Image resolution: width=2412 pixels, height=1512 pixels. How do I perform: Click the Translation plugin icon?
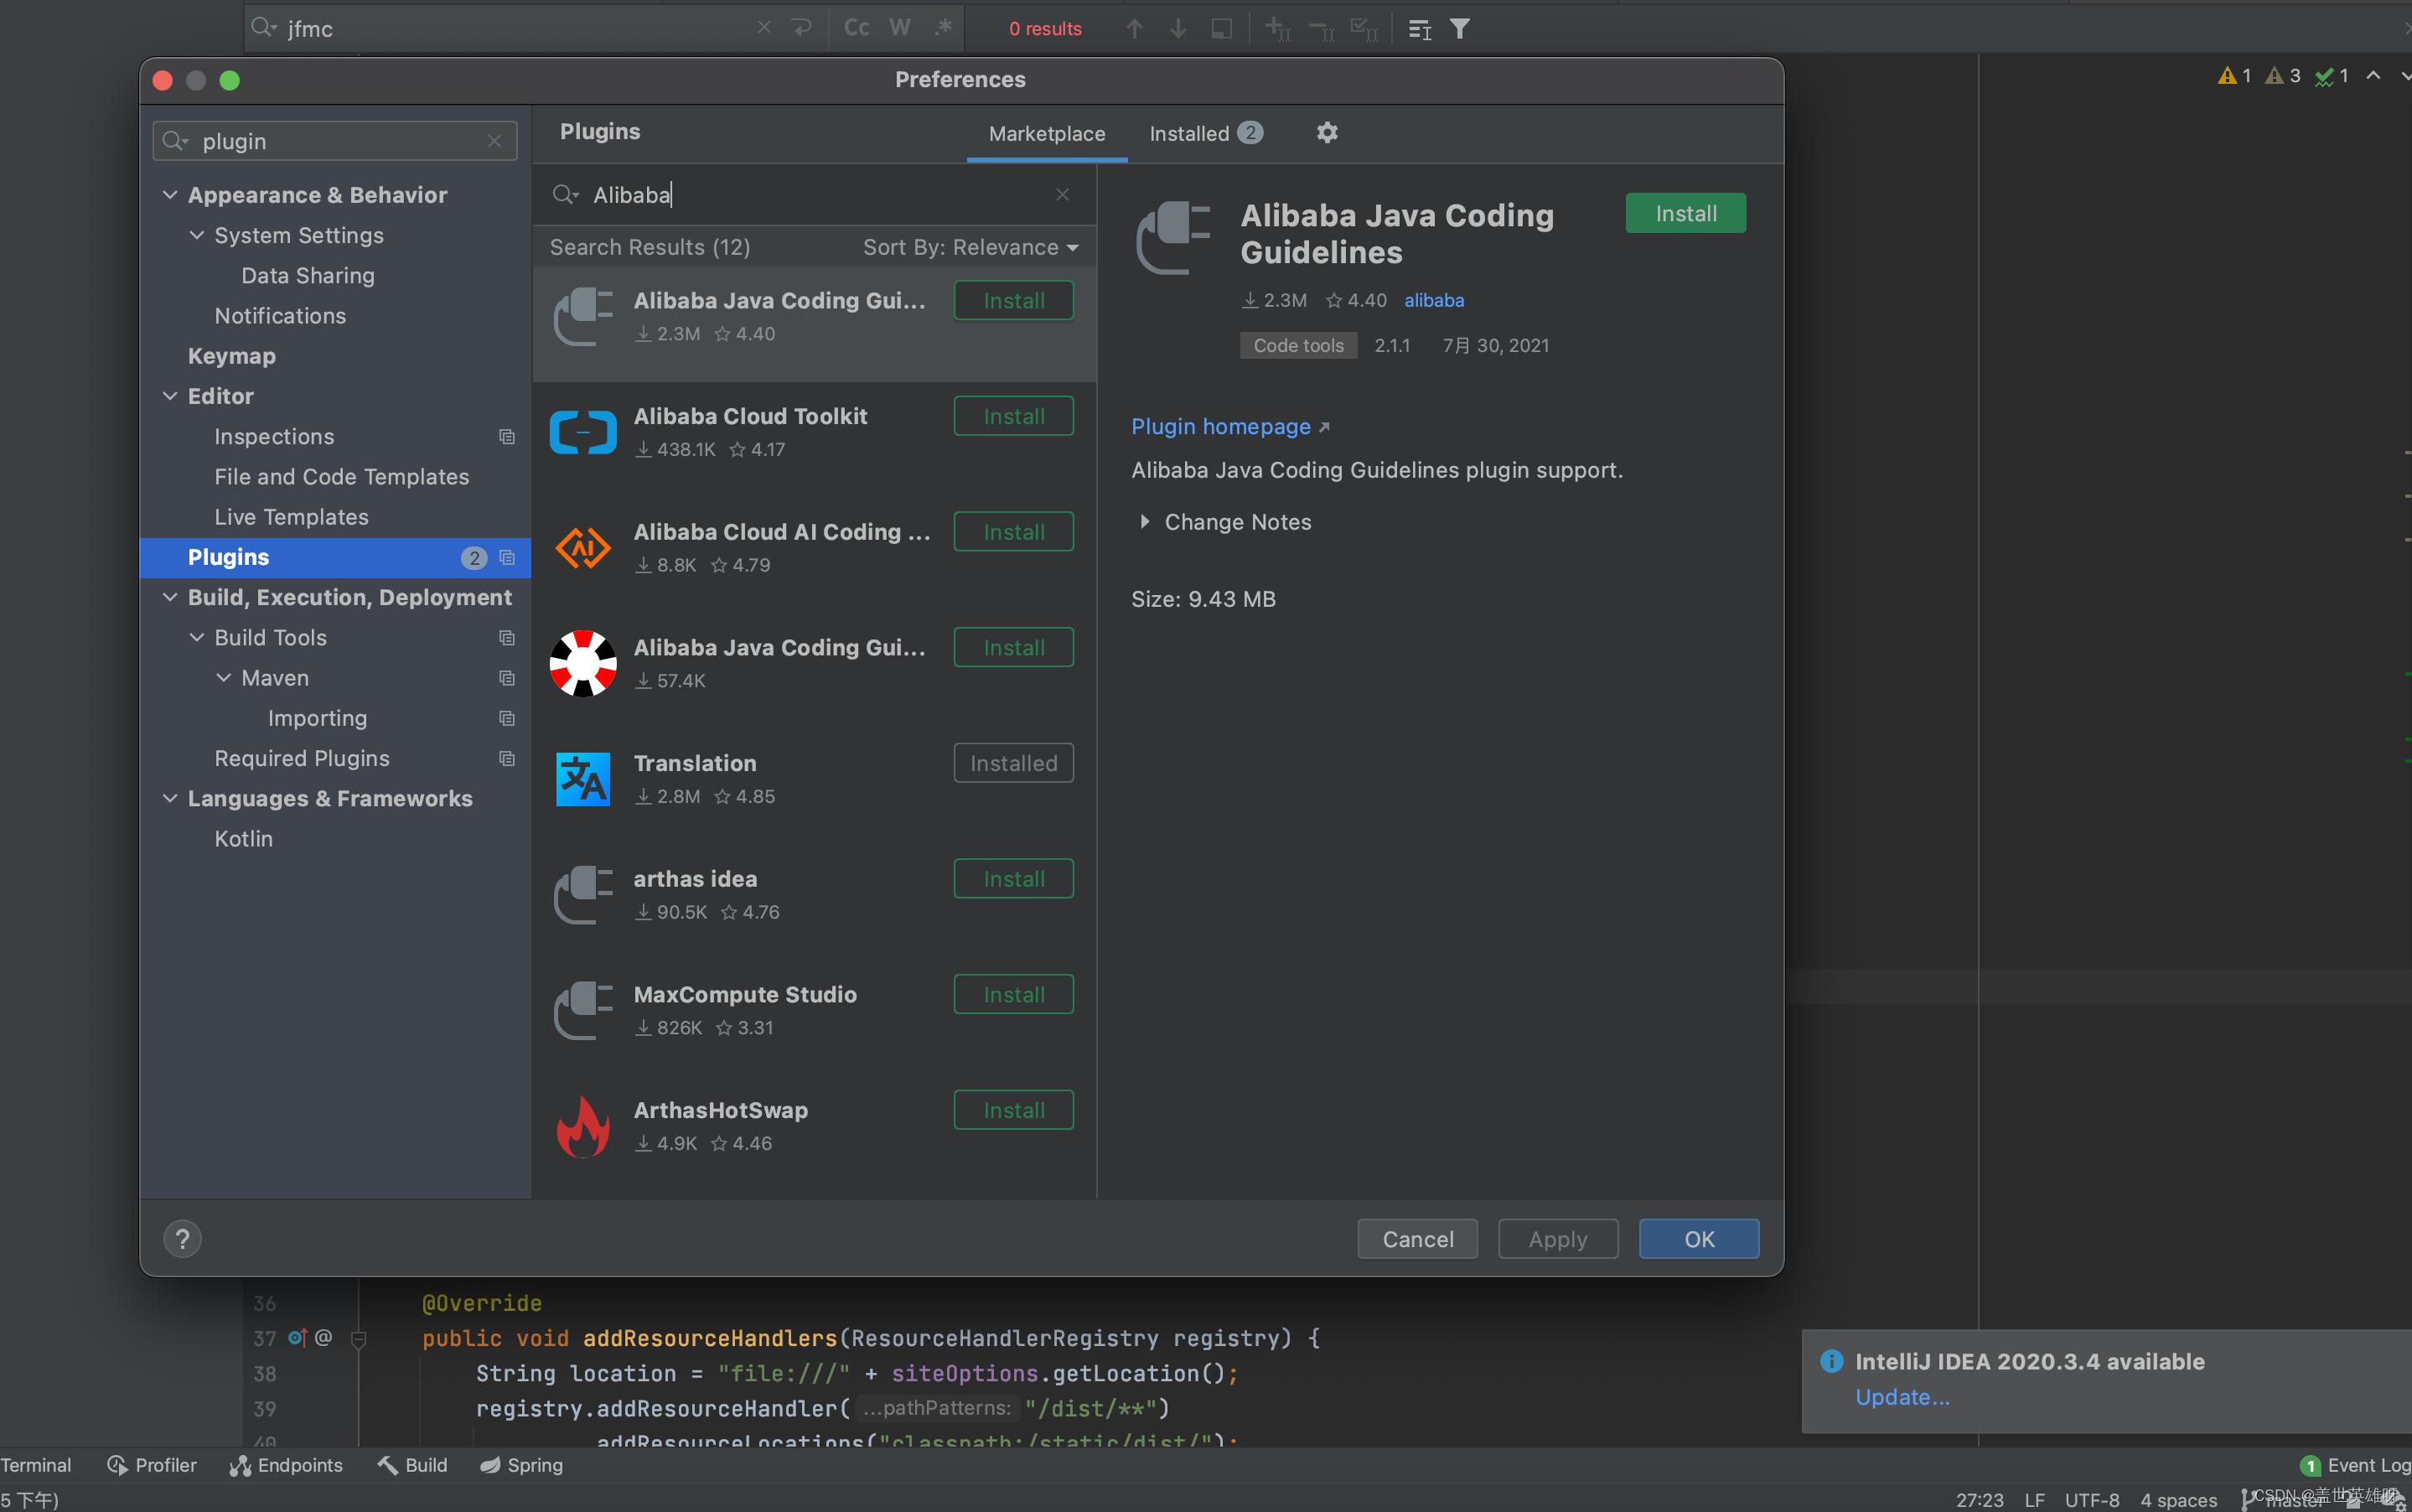[582, 780]
